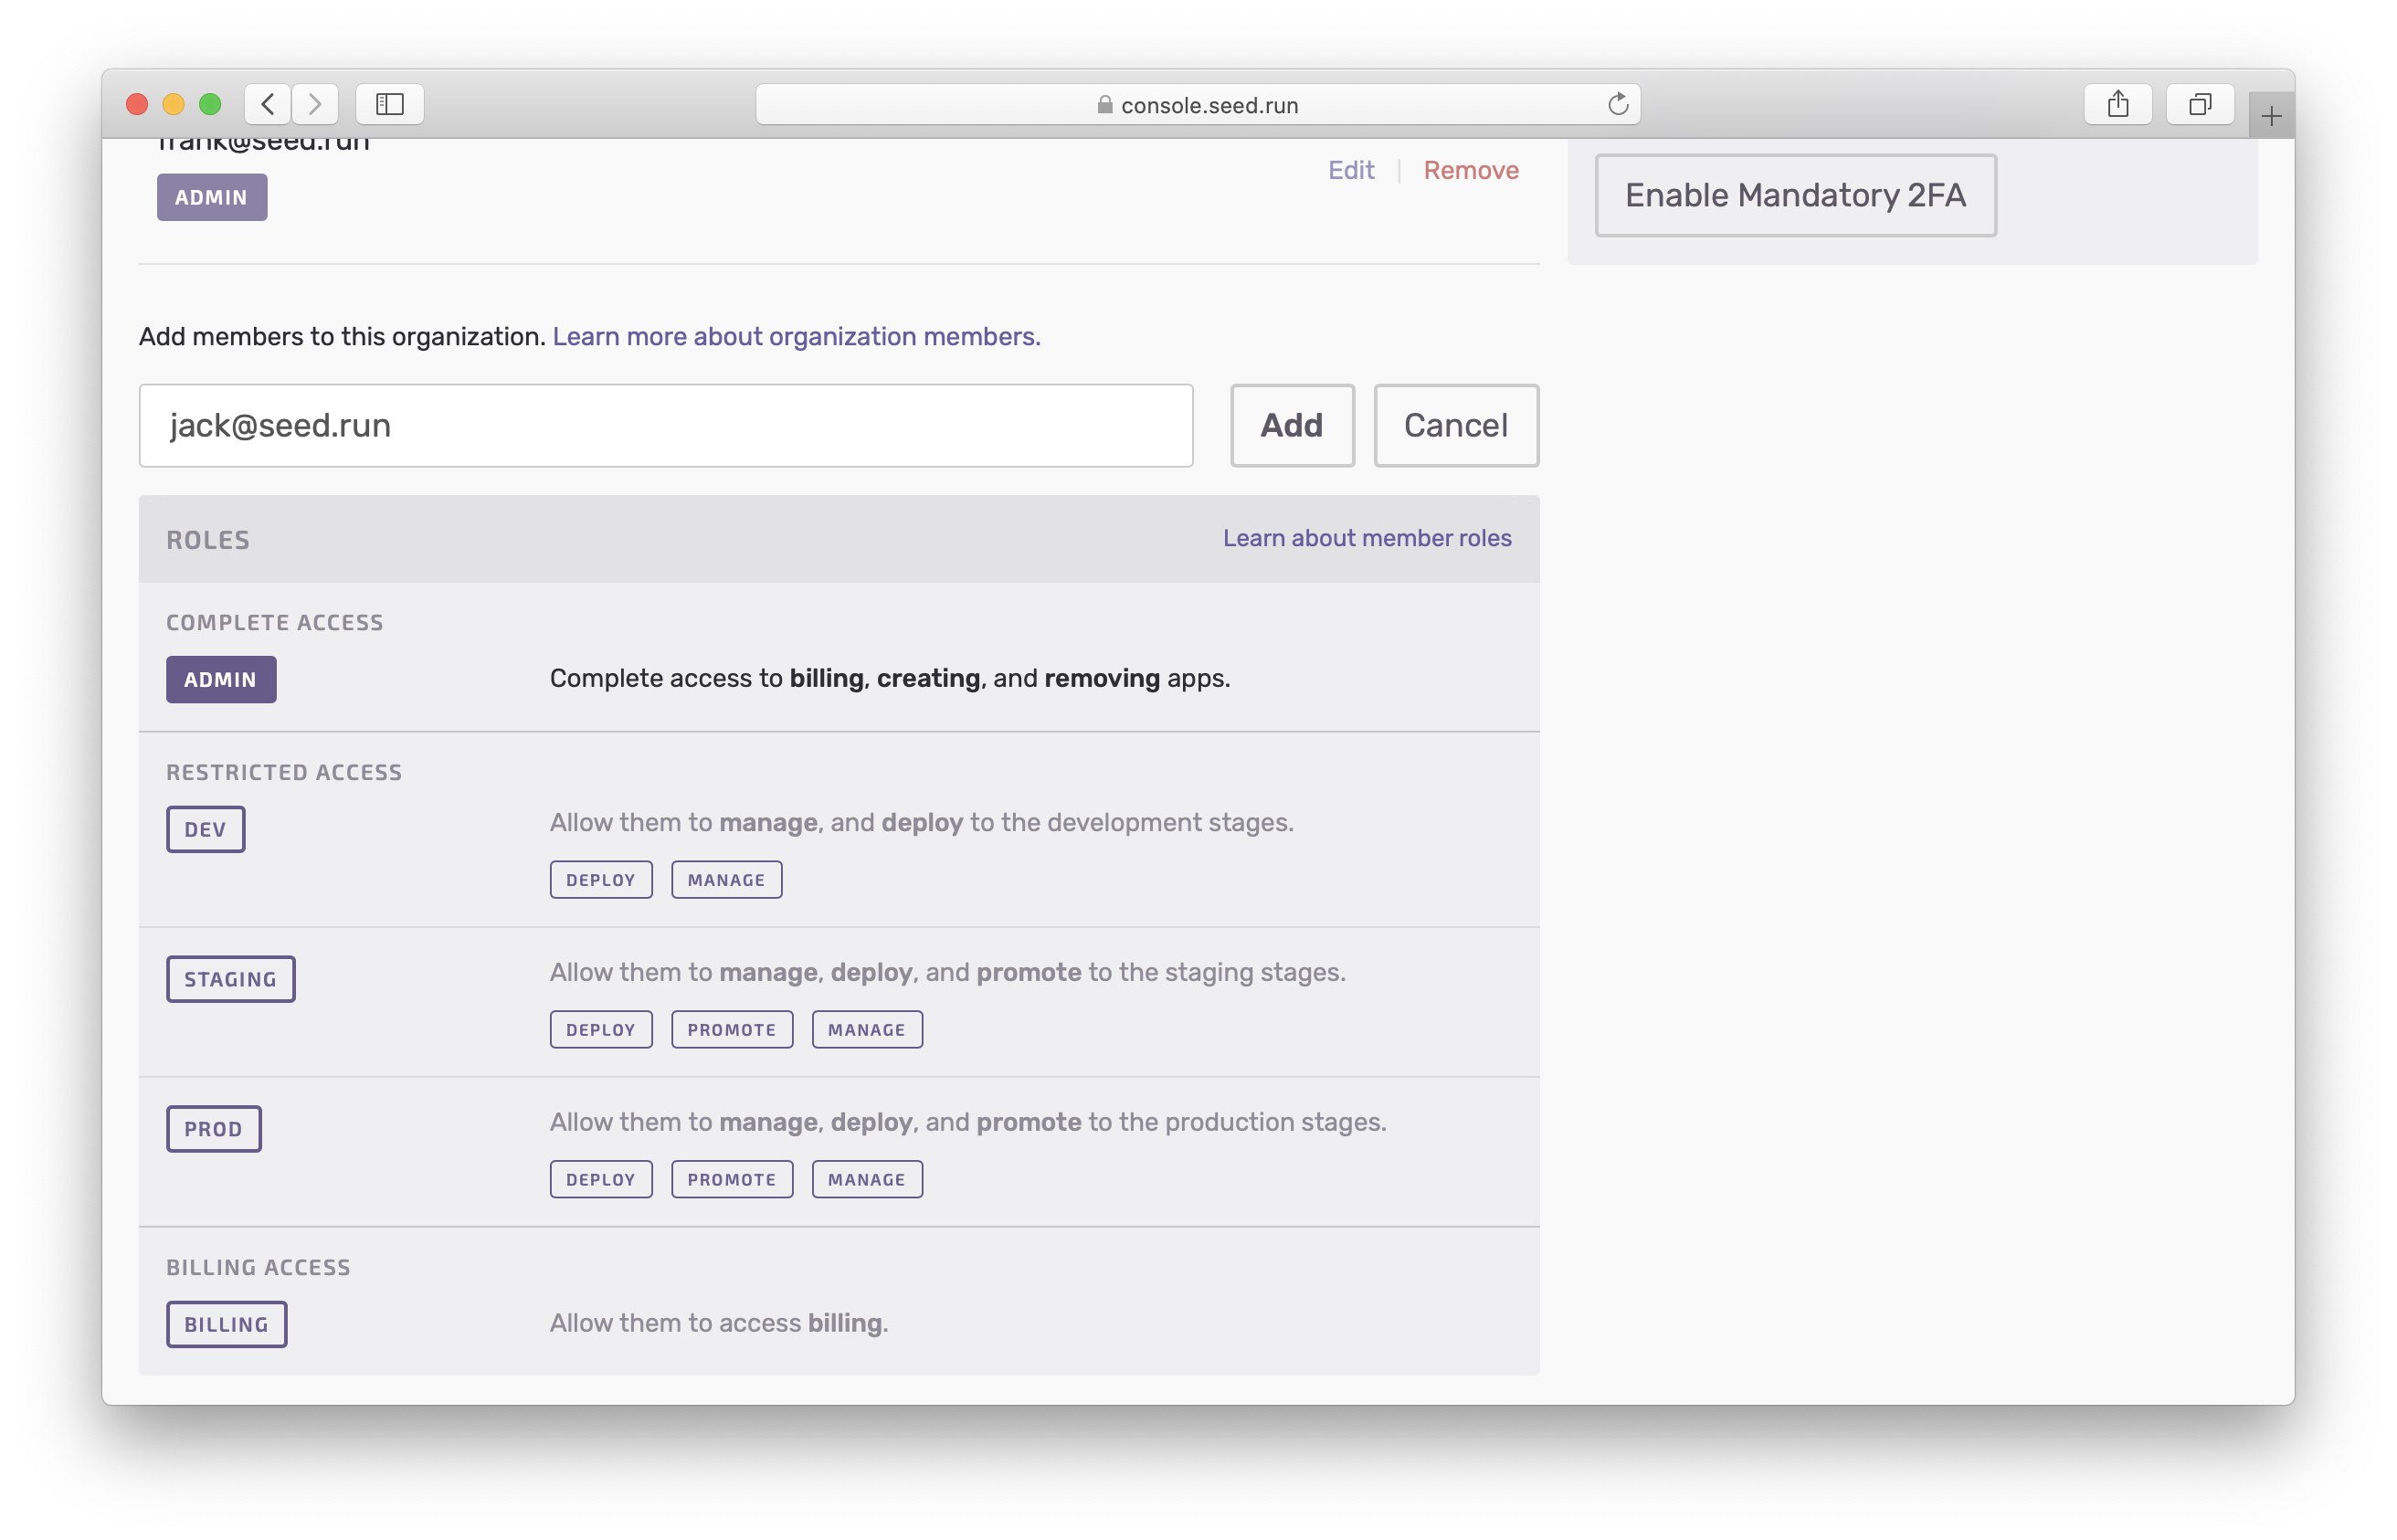Click the Add member button
Image resolution: width=2397 pixels, height=1540 pixels.
click(1291, 426)
